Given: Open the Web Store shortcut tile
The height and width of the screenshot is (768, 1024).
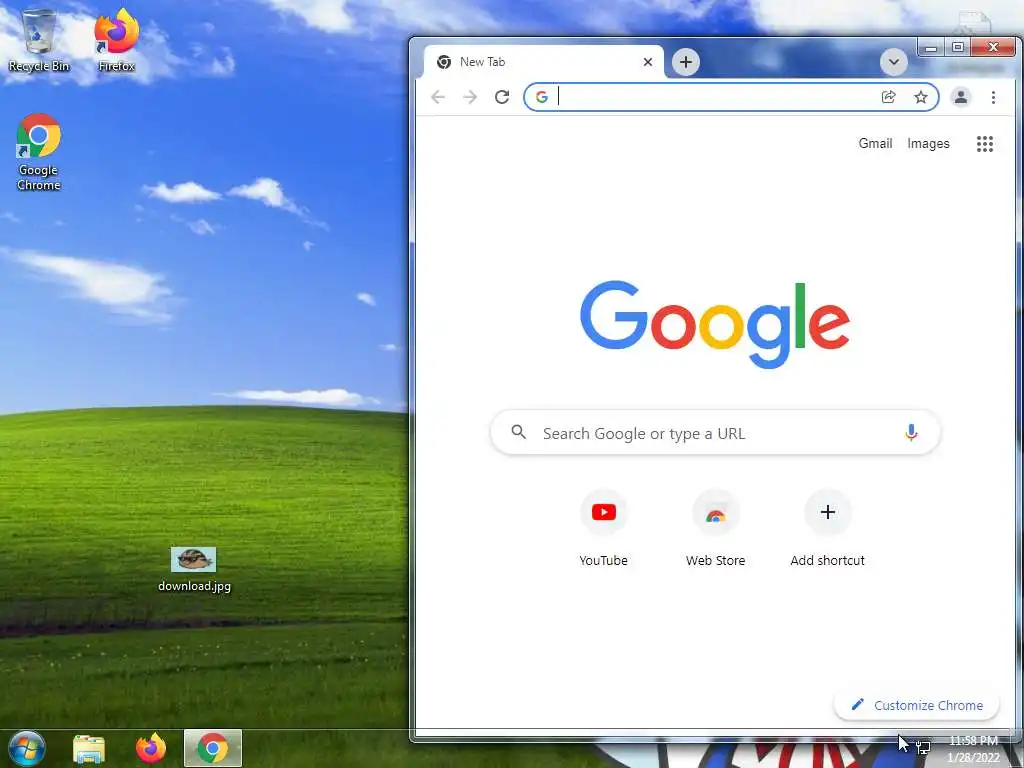Looking at the screenshot, I should click(715, 528).
